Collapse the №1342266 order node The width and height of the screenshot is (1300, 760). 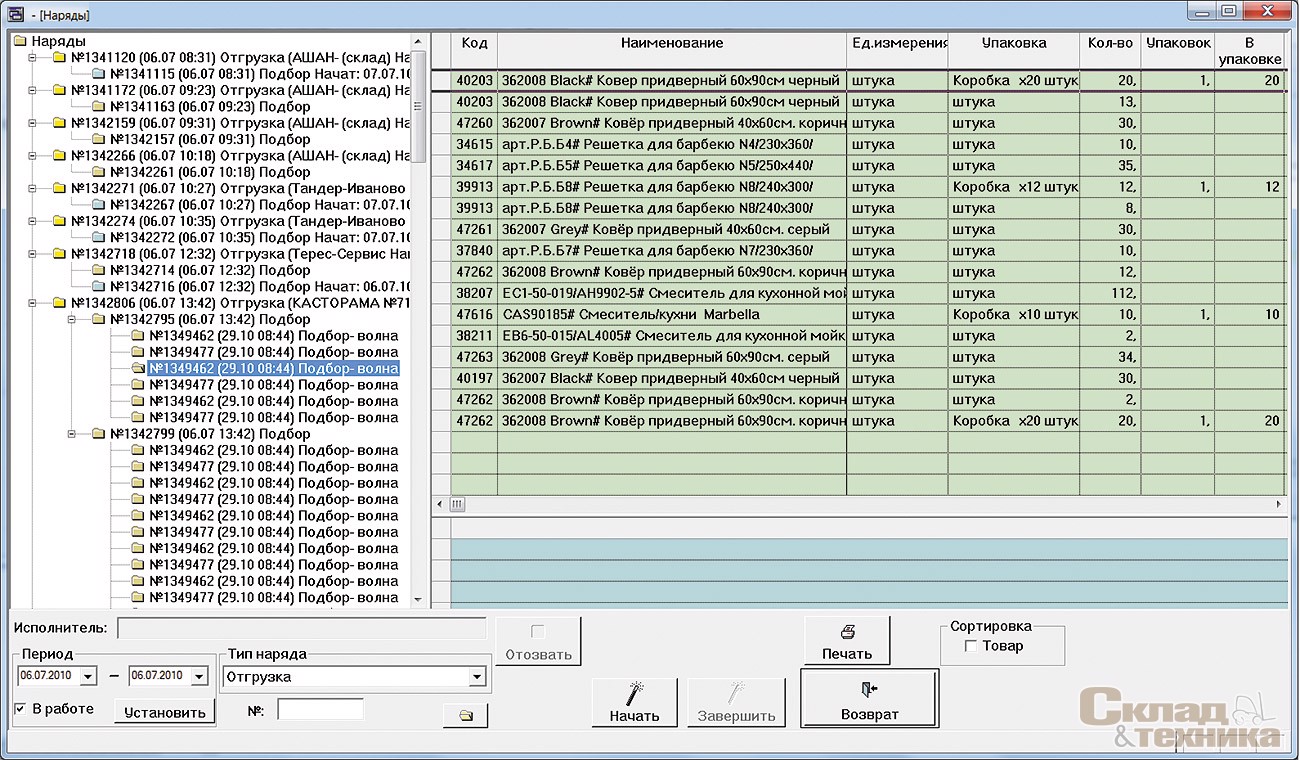pos(33,155)
